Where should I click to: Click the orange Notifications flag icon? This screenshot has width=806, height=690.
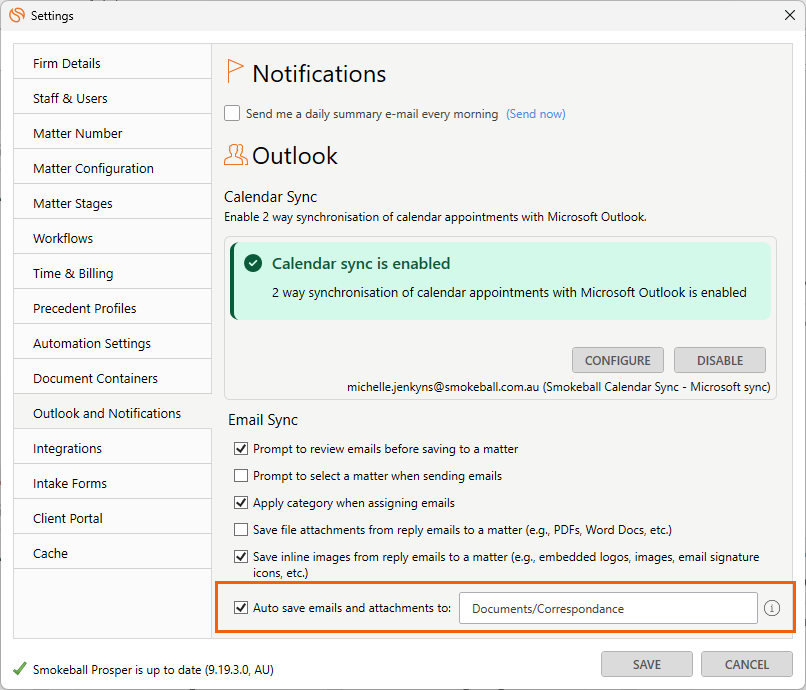click(234, 71)
